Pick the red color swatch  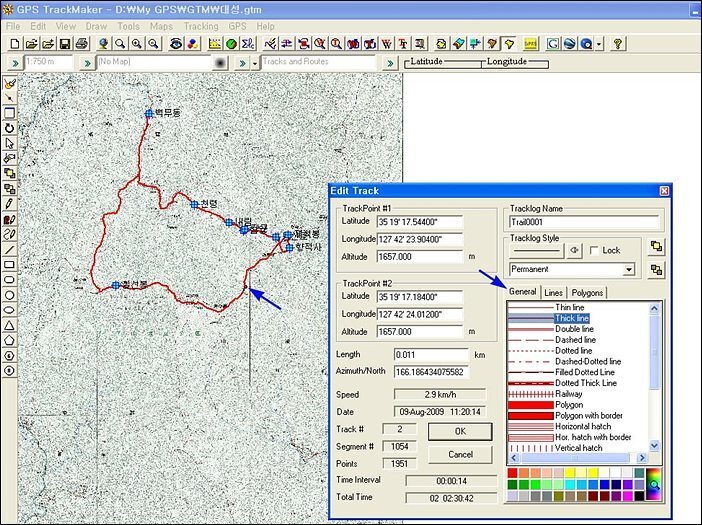pos(513,473)
